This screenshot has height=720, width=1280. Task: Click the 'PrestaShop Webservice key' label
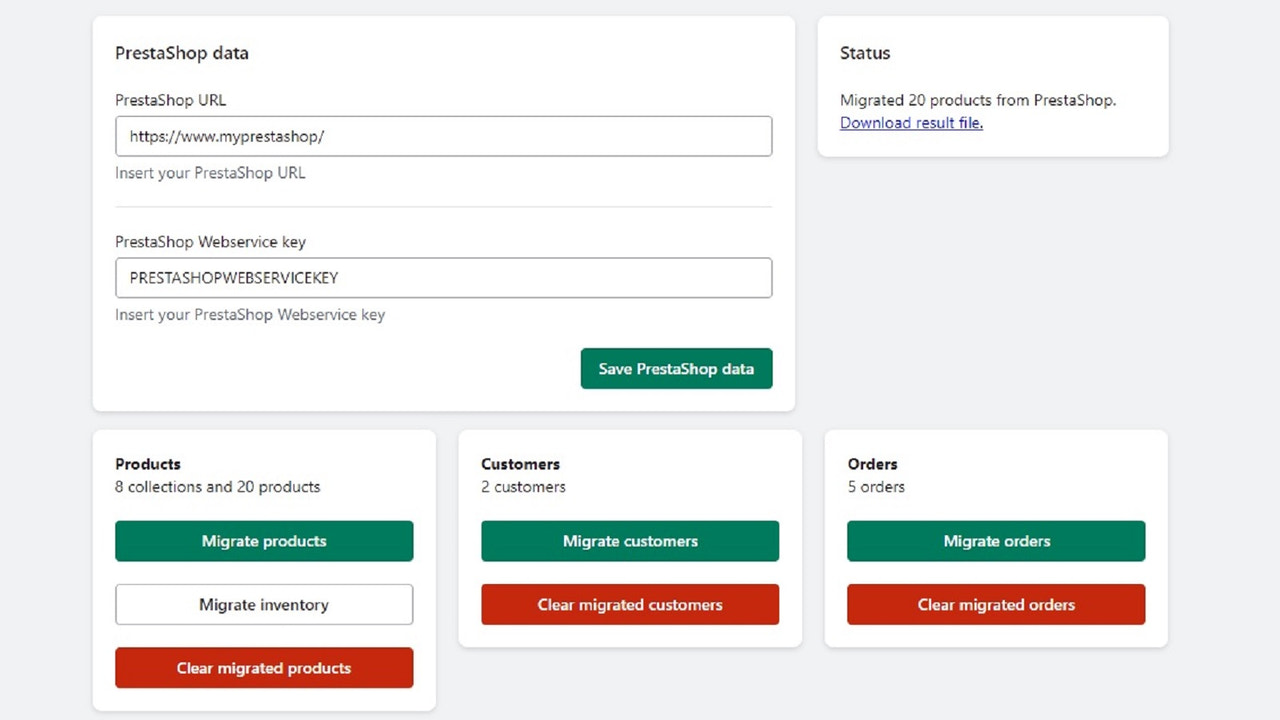(x=210, y=242)
